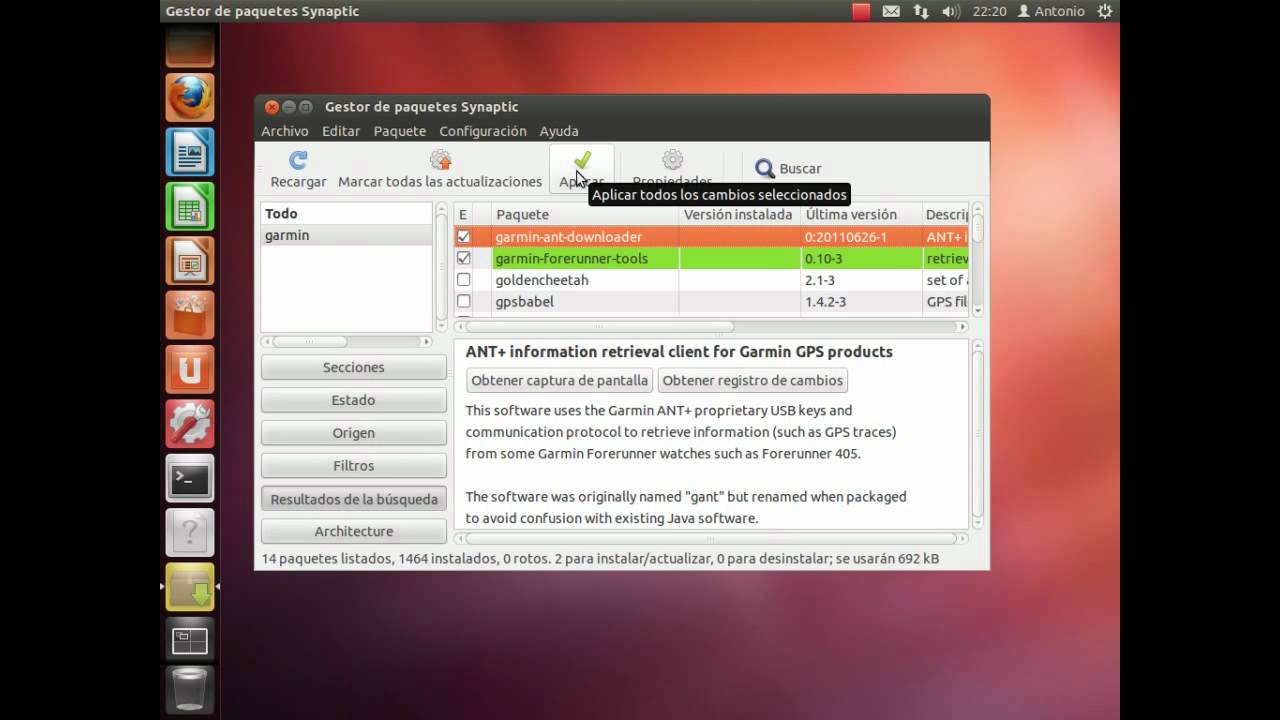
Task: Open Ubuntu One dock icon
Action: [x=190, y=370]
